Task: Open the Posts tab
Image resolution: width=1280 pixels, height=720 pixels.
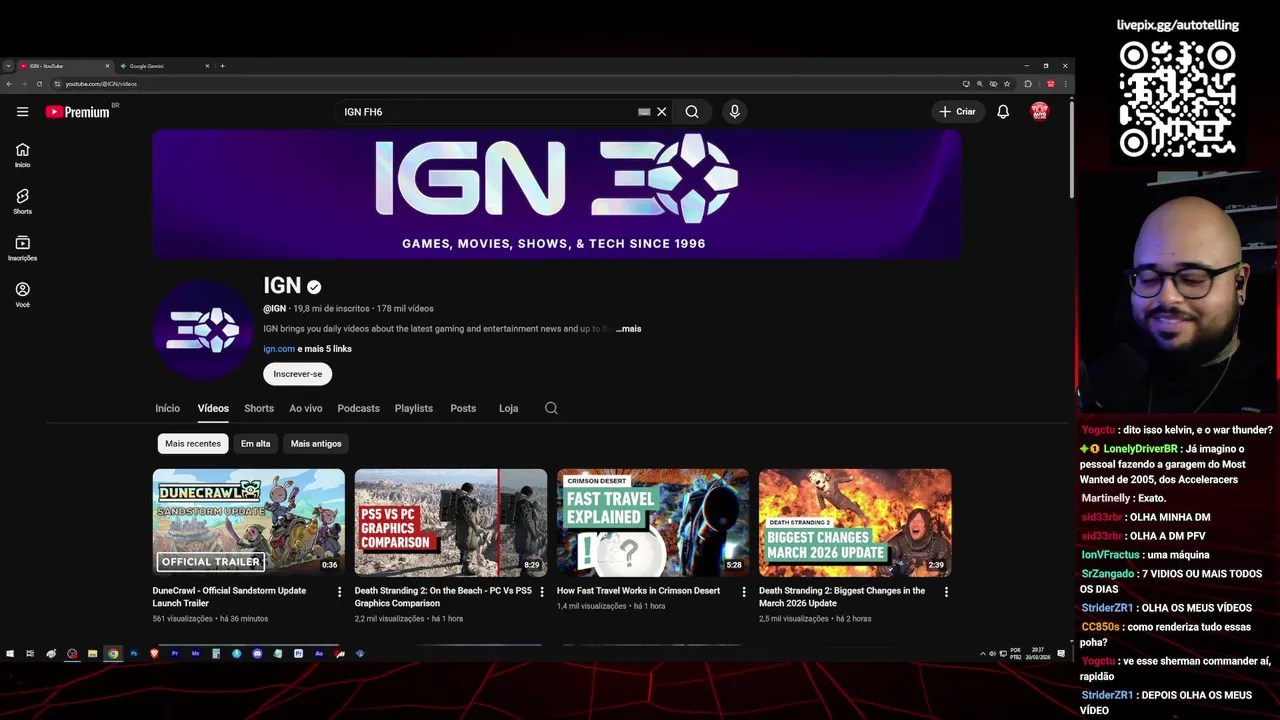Action: point(463,408)
